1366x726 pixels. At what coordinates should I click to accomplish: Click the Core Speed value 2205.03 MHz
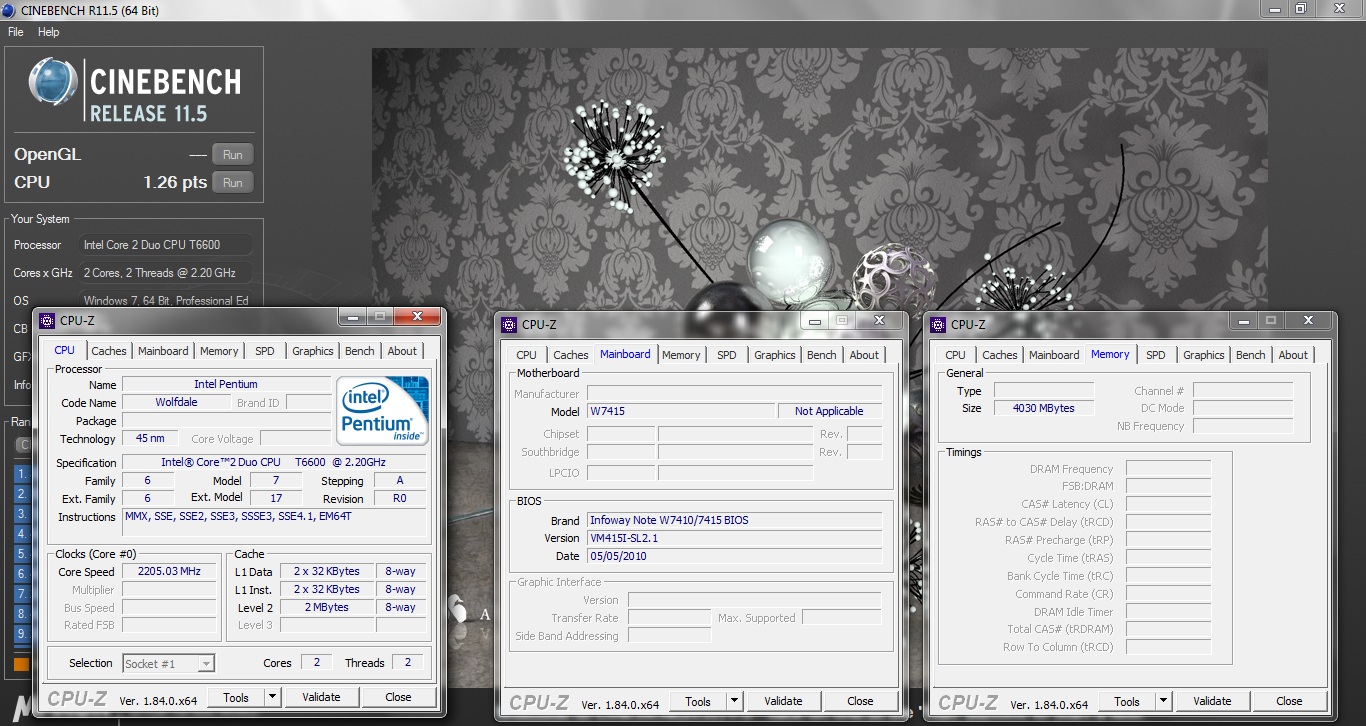[169, 572]
